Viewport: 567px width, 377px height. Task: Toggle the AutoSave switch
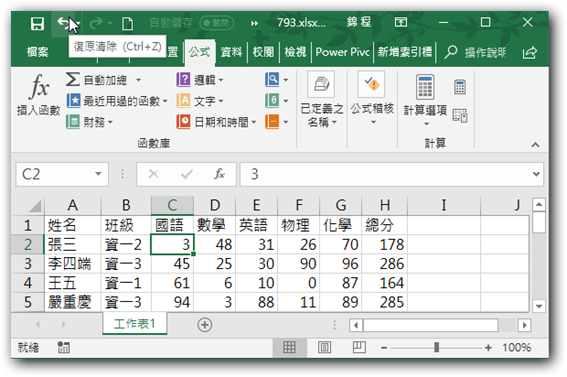[216, 23]
